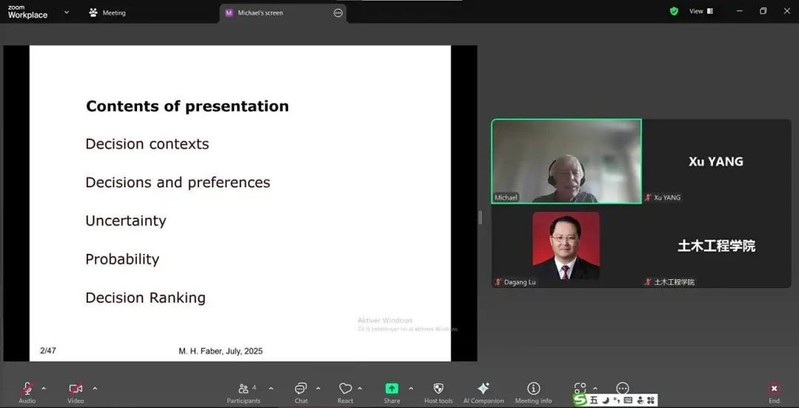
Task: Open the Chat panel
Action: click(x=301, y=388)
